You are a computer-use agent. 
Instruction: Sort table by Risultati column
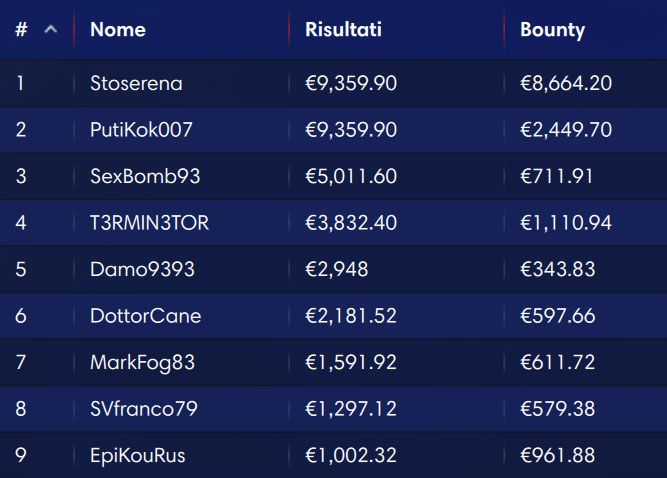click(x=343, y=29)
